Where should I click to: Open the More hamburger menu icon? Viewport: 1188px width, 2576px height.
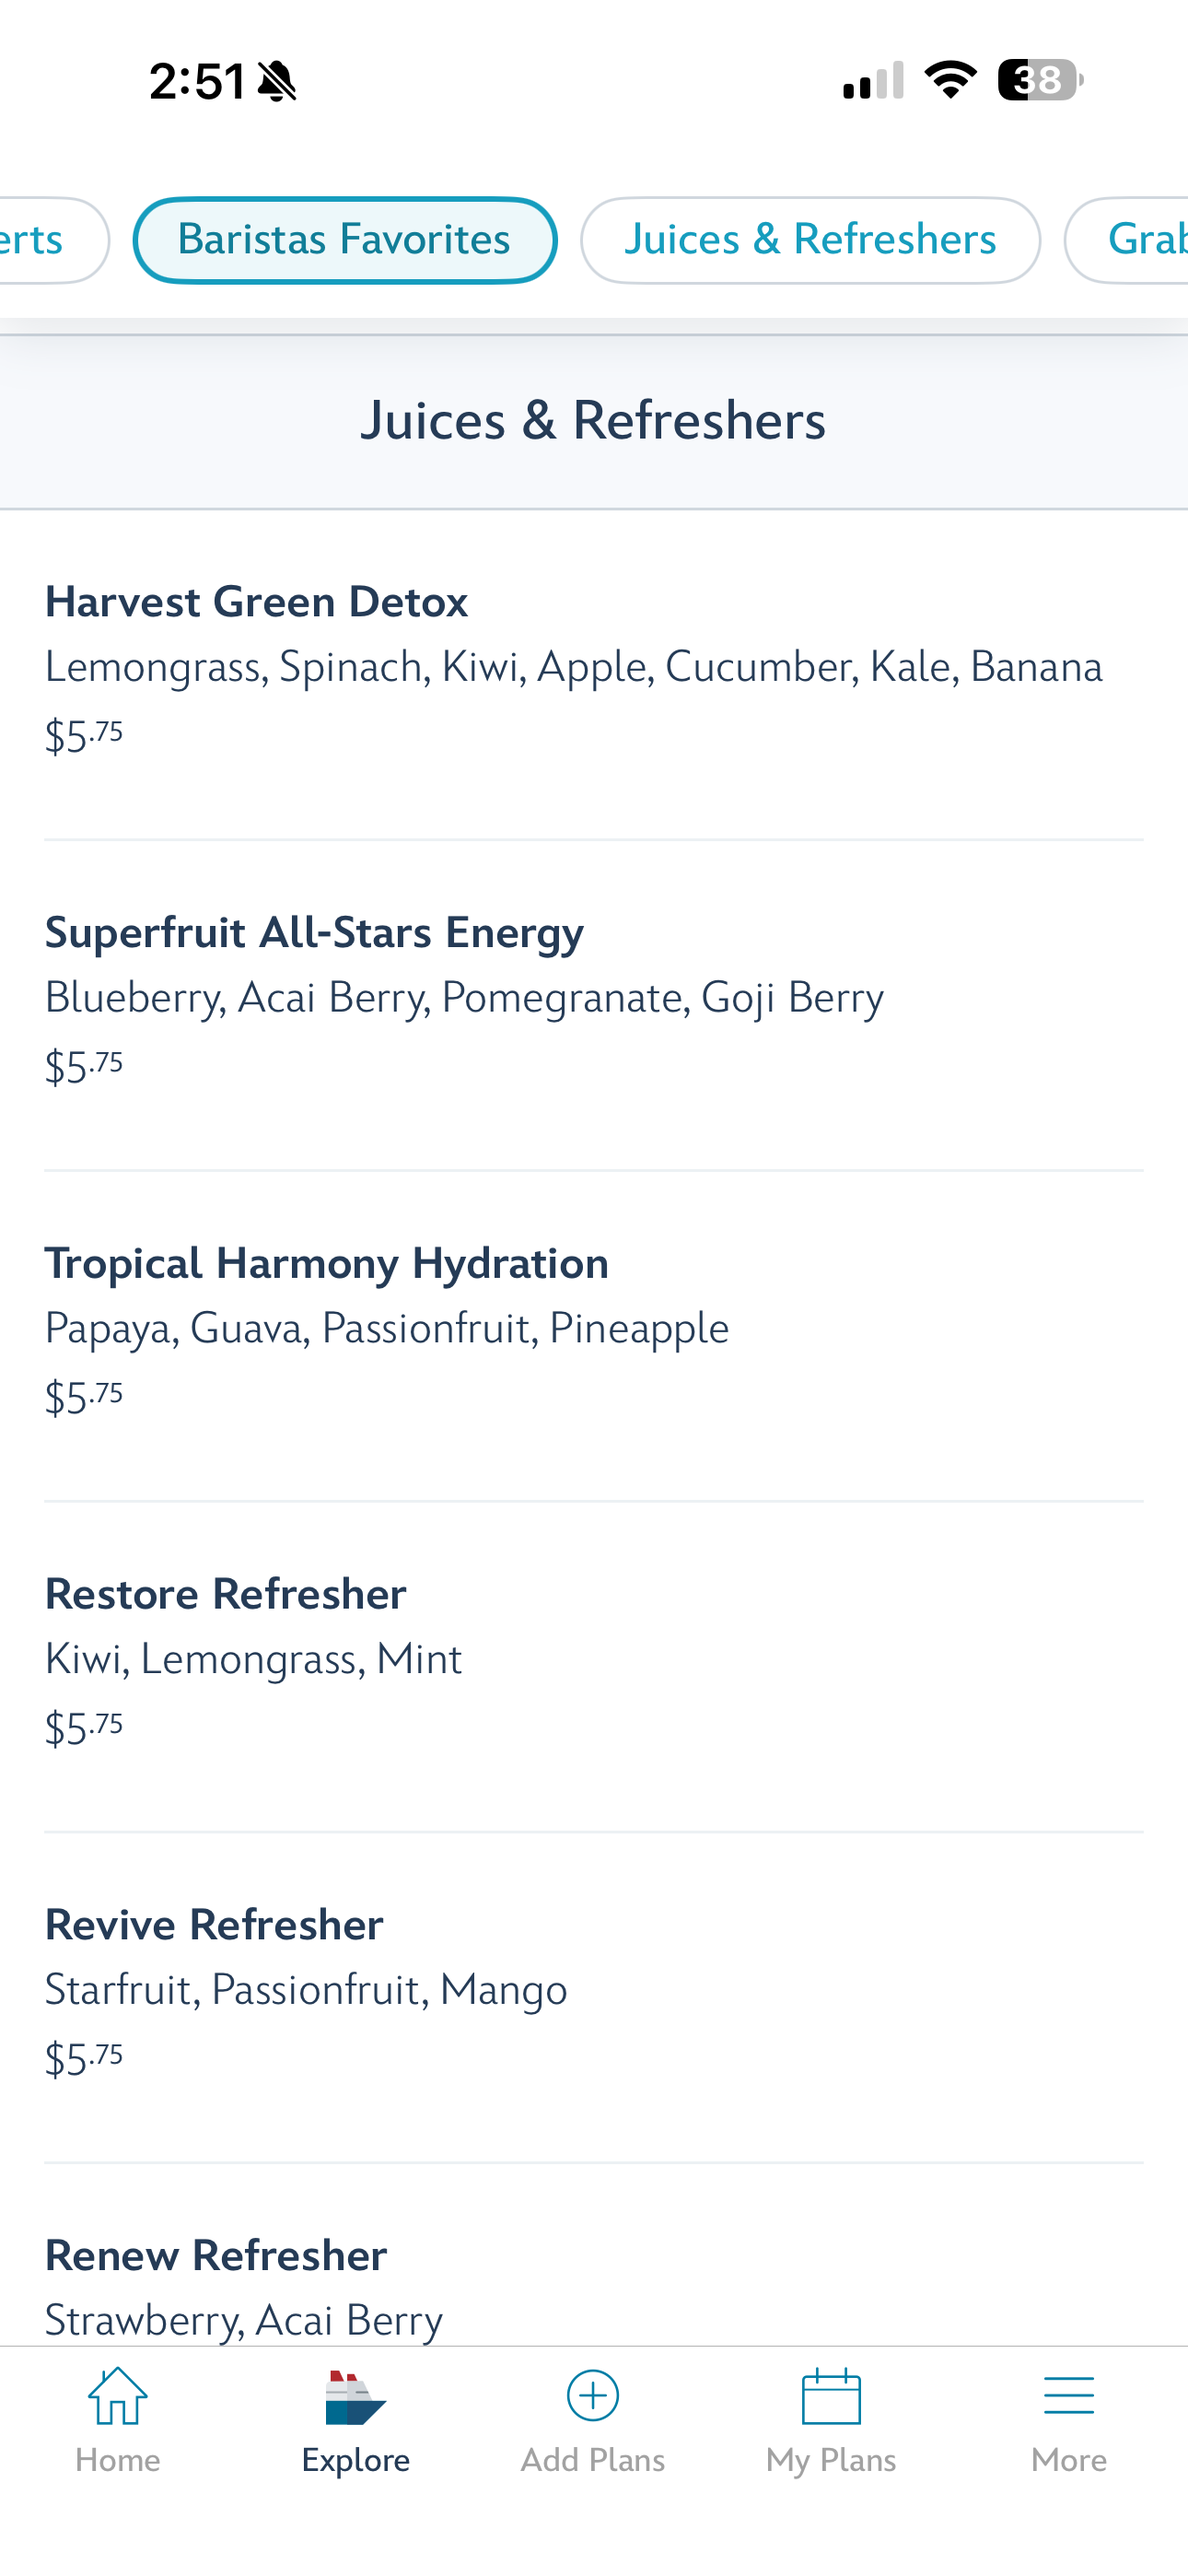[x=1068, y=2396]
